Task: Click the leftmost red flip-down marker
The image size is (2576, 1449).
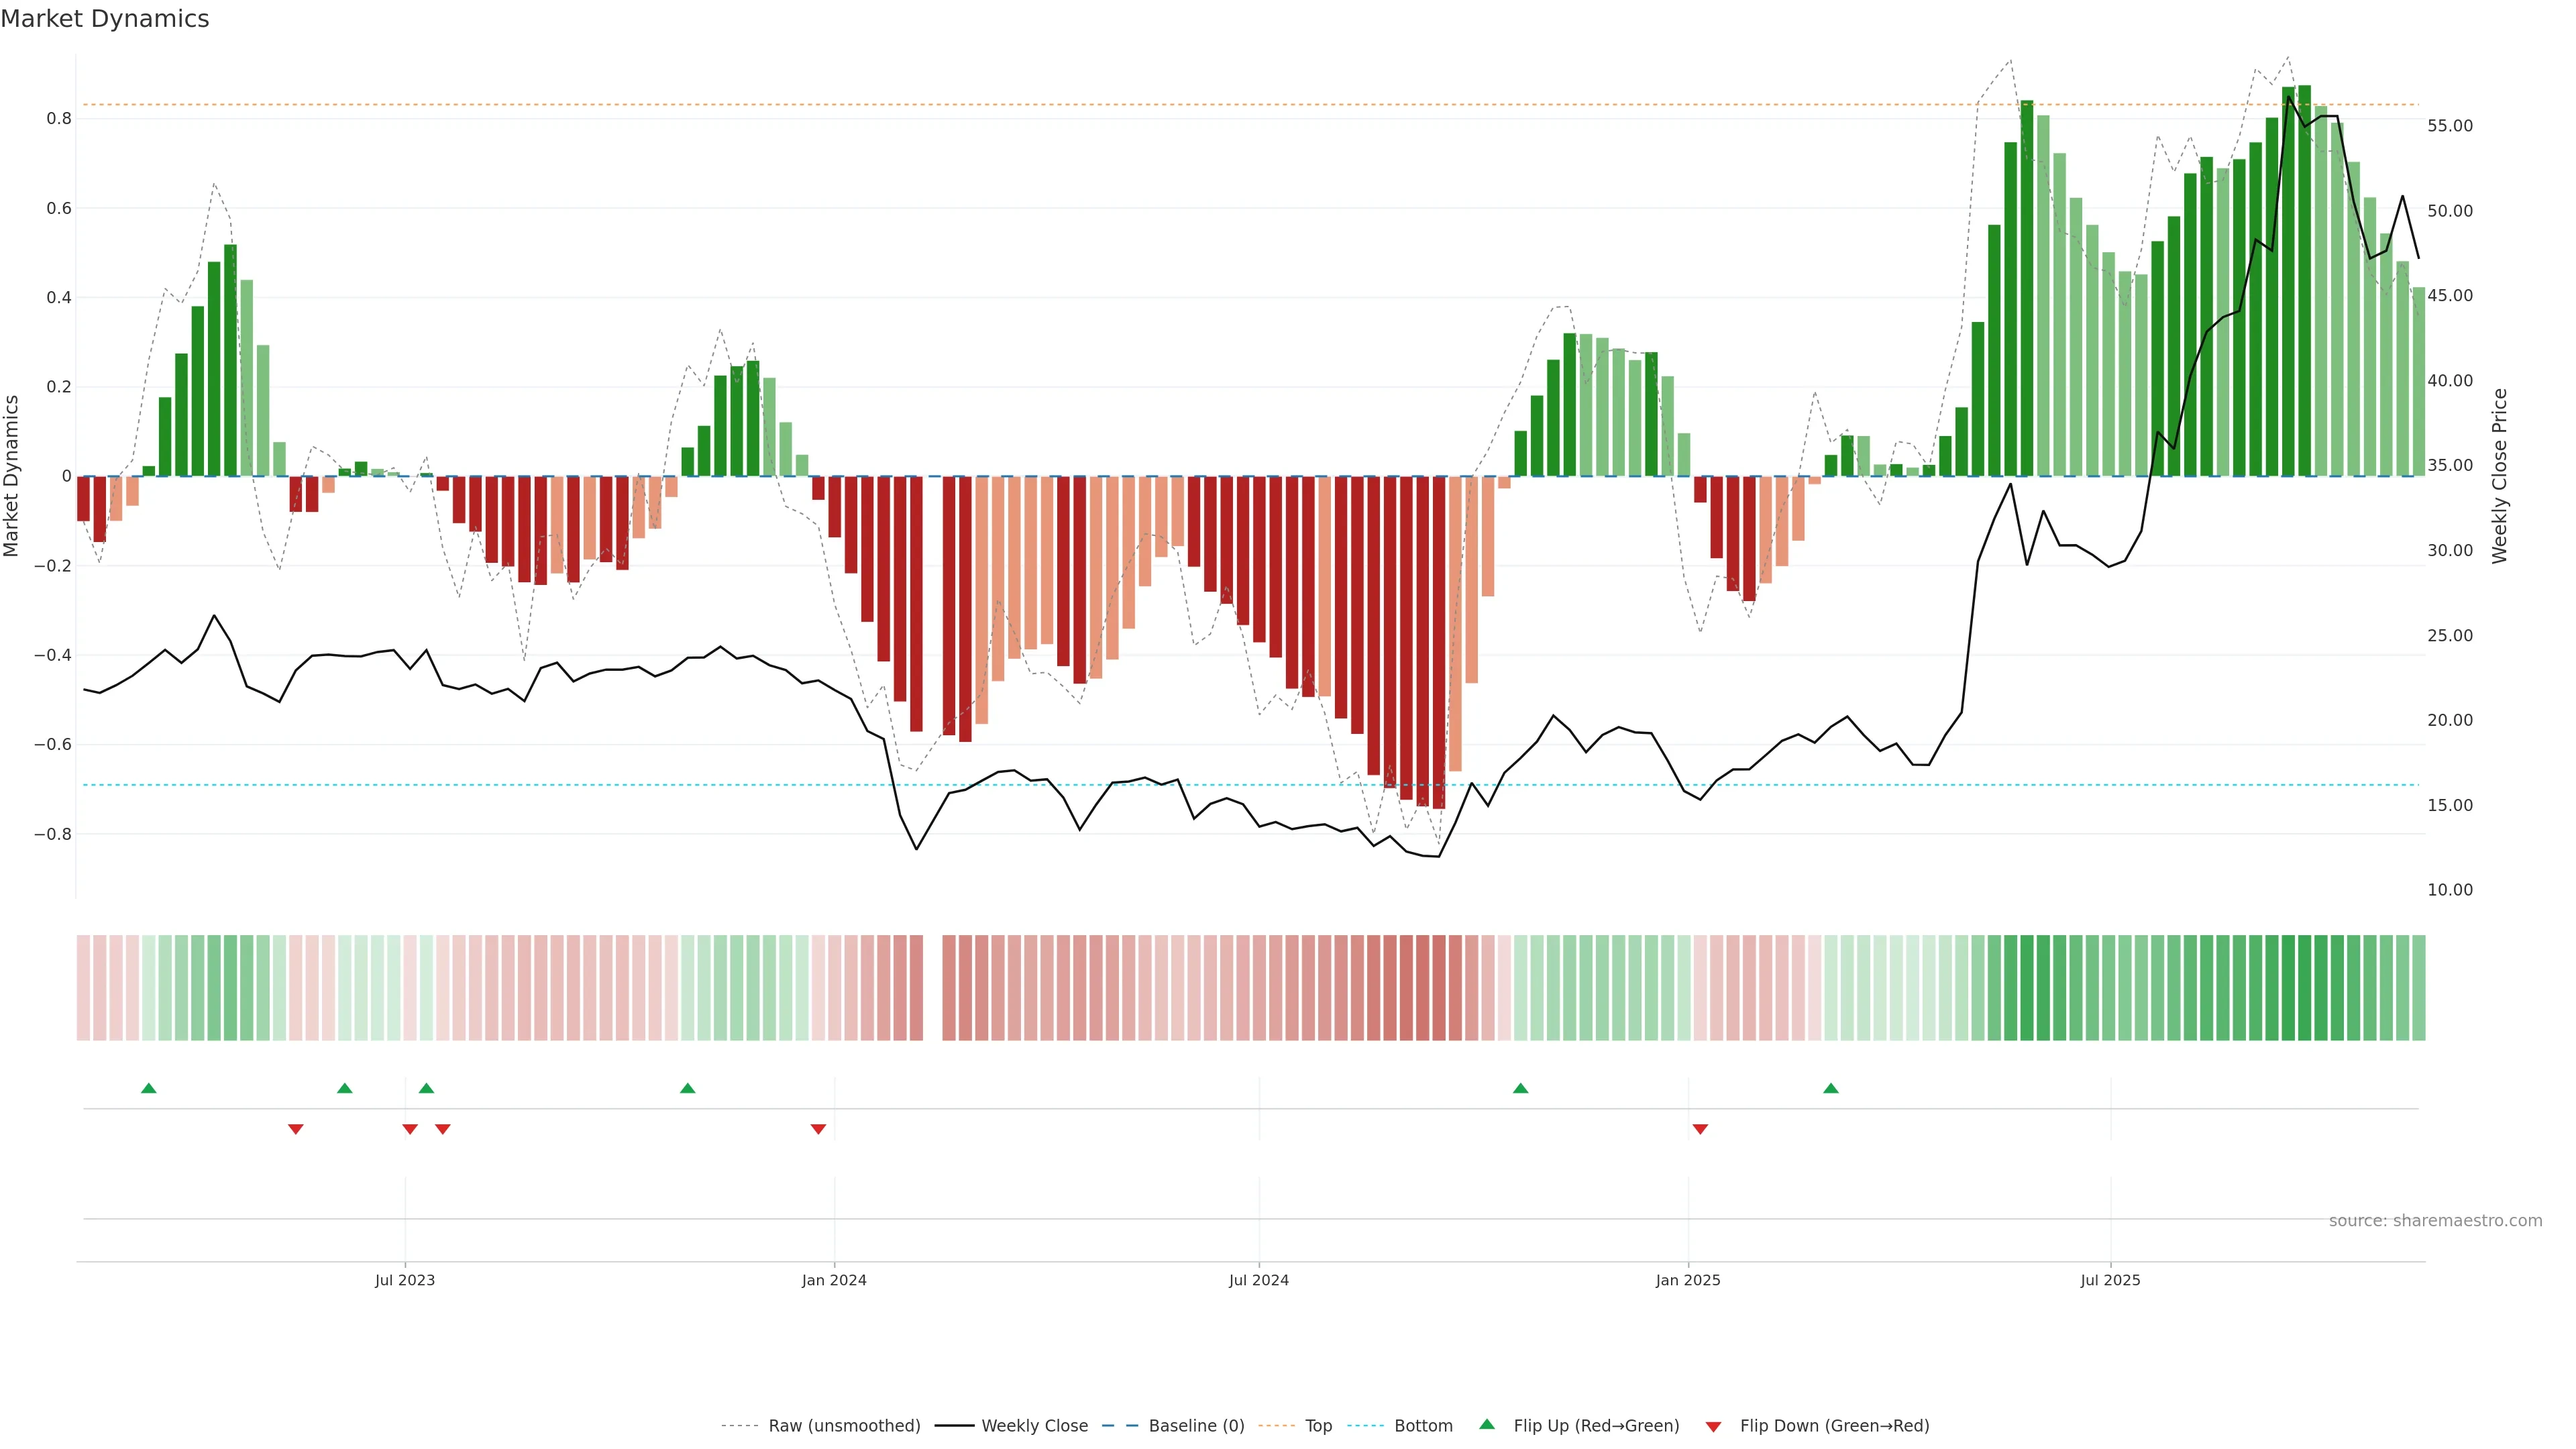Action: coord(296,1129)
